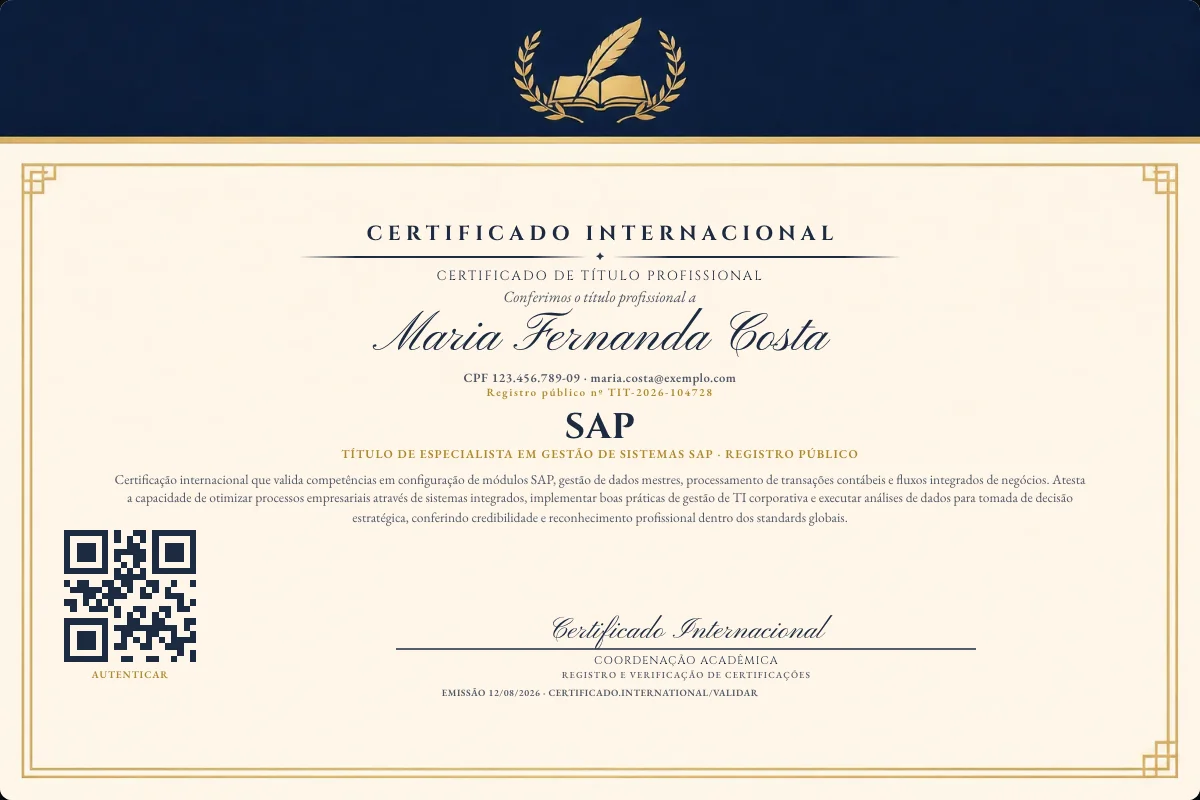1200x800 pixels.
Task: Click the golden quill and book emblem
Action: pyautogui.click(x=600, y=70)
